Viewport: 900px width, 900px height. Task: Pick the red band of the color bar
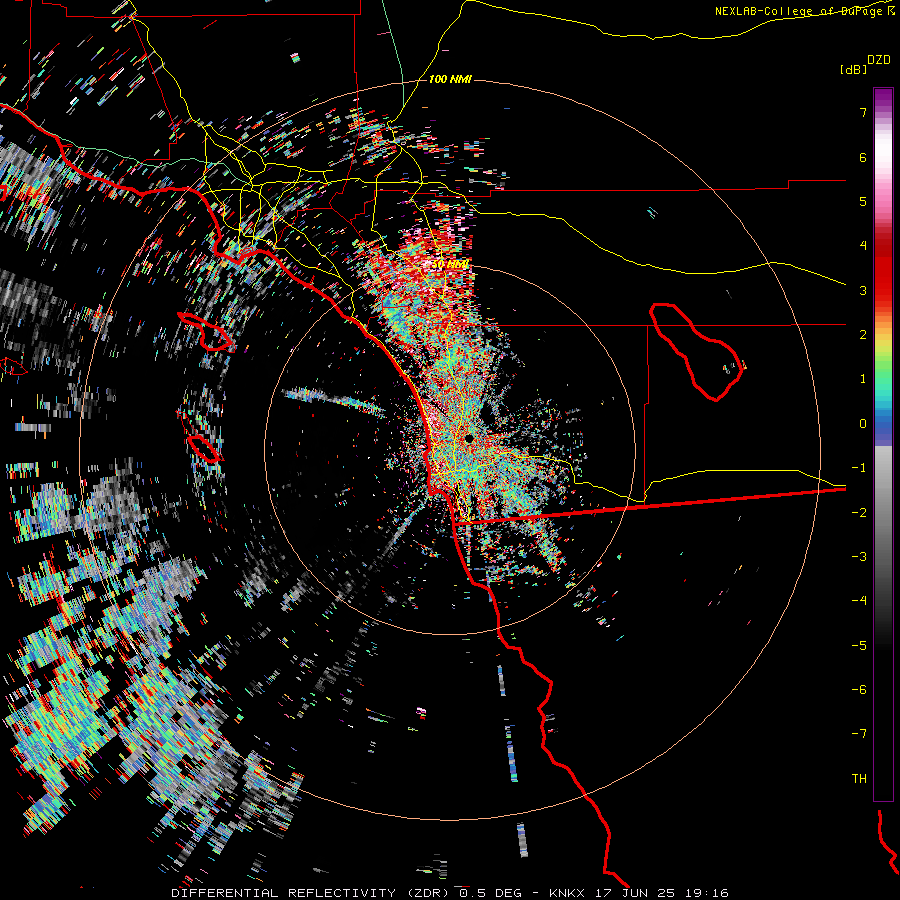(883, 270)
